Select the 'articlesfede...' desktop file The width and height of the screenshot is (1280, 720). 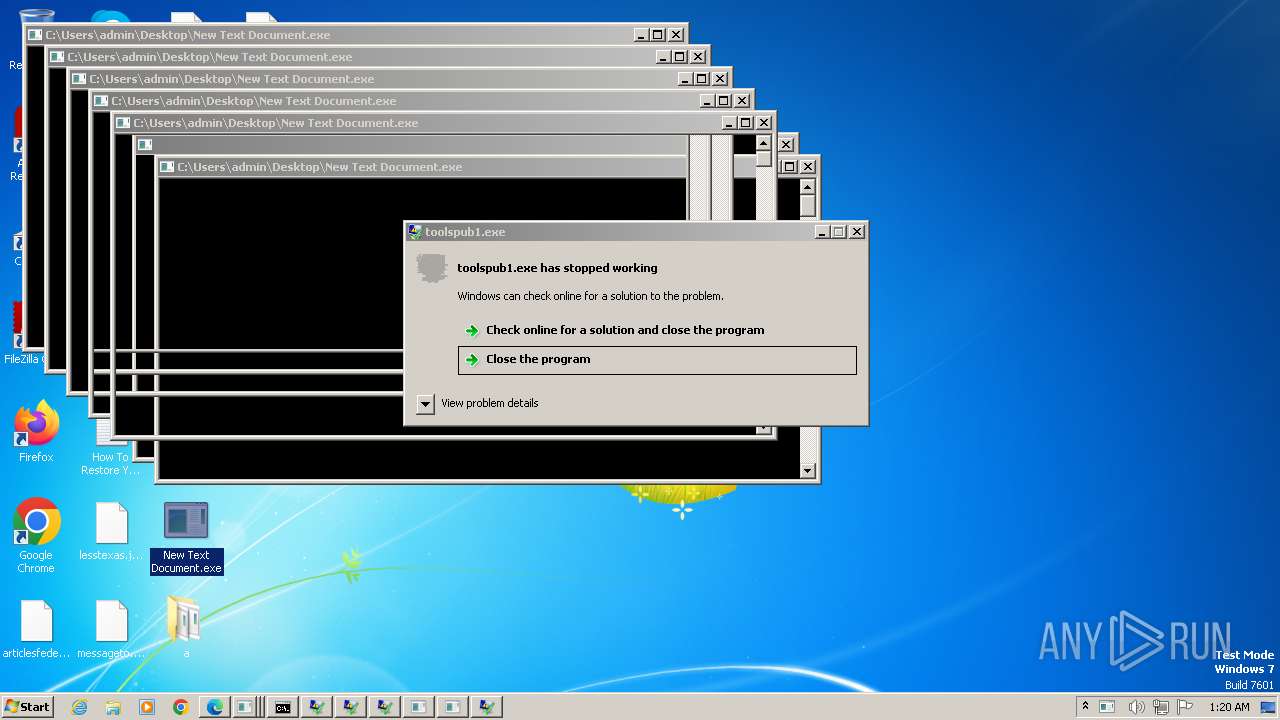click(36, 630)
